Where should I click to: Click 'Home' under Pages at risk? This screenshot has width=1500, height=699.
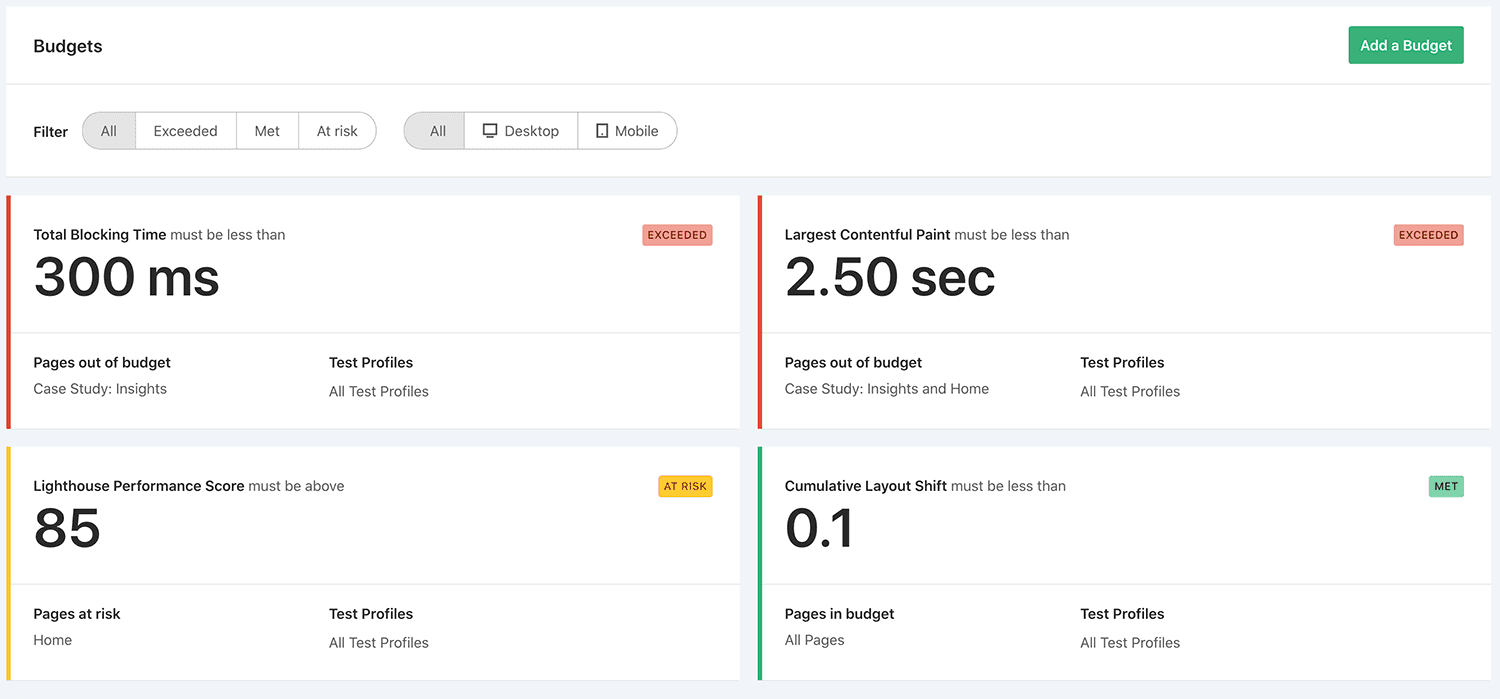[x=52, y=639]
